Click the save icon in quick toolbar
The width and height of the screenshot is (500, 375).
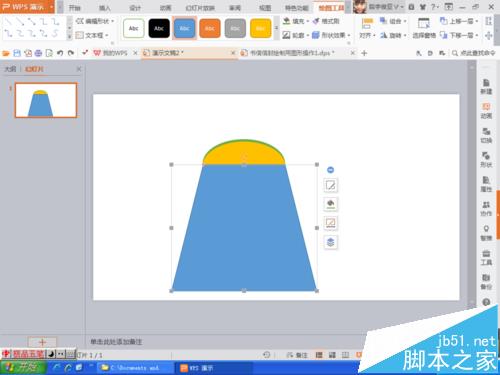click(x=17, y=53)
